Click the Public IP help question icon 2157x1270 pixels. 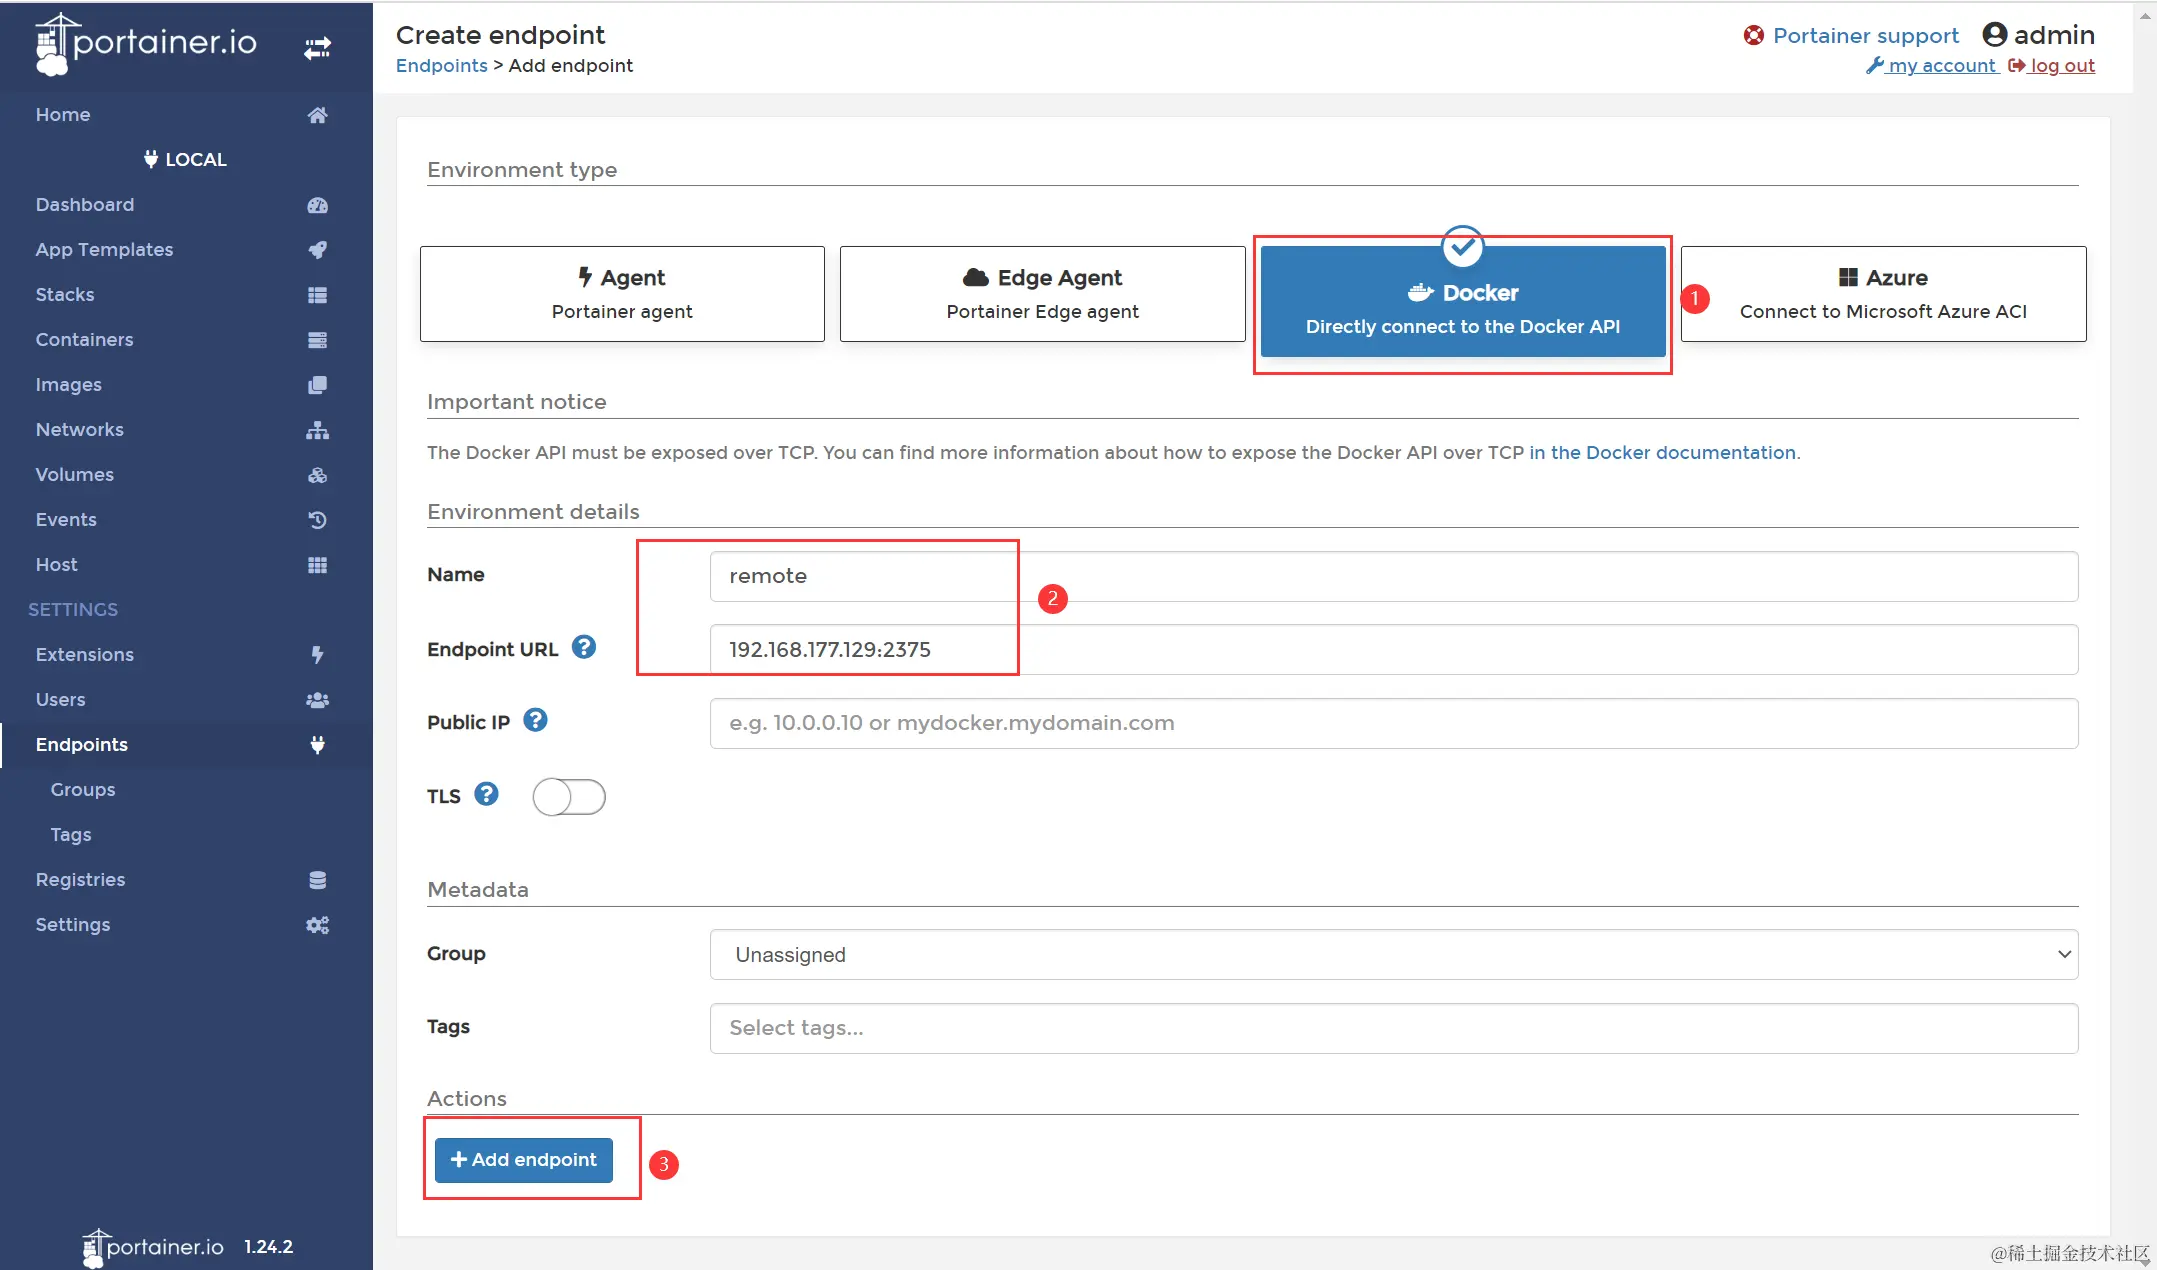click(535, 720)
